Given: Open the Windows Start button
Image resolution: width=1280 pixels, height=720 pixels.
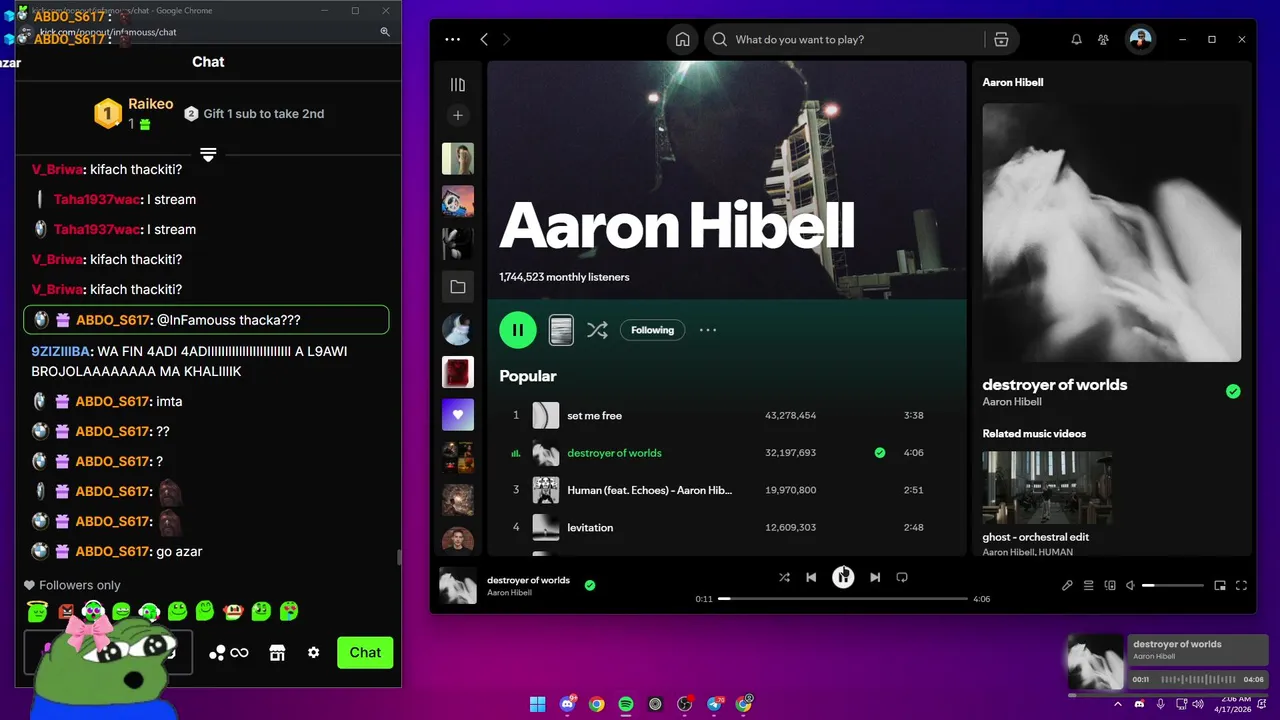Looking at the screenshot, I should [537, 704].
